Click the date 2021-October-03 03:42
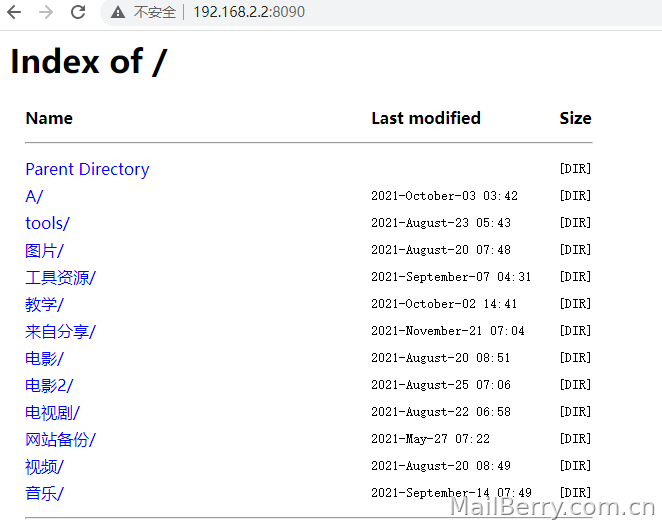The width and height of the screenshot is (662, 524). [x=445, y=196]
